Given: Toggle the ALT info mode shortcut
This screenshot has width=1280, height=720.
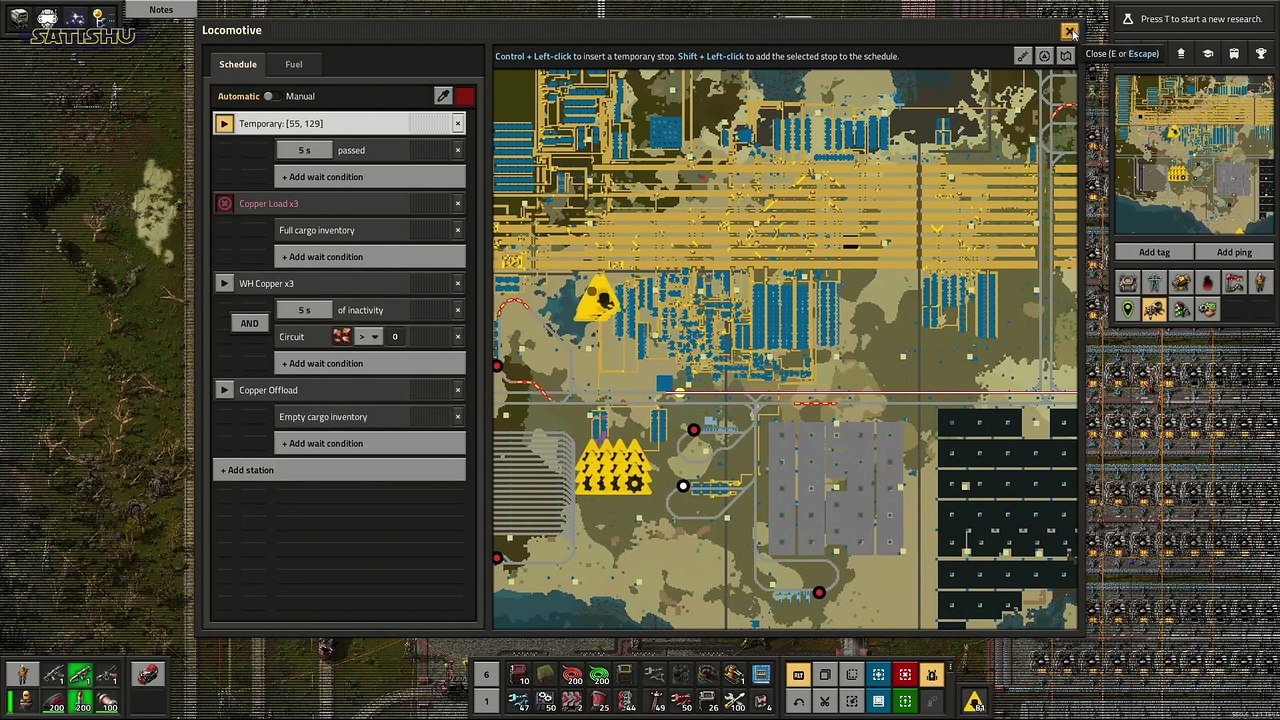Looking at the screenshot, I should 798,675.
